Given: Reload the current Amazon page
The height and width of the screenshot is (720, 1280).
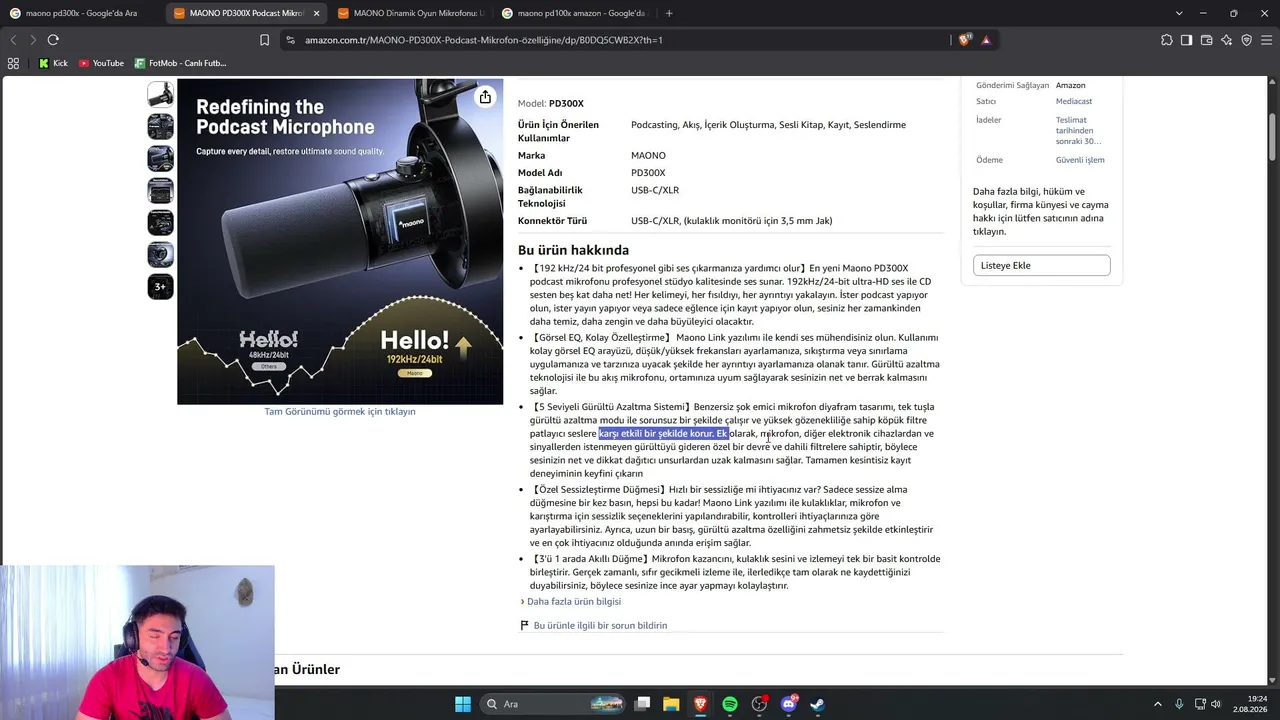Looking at the screenshot, I should tap(53, 40).
